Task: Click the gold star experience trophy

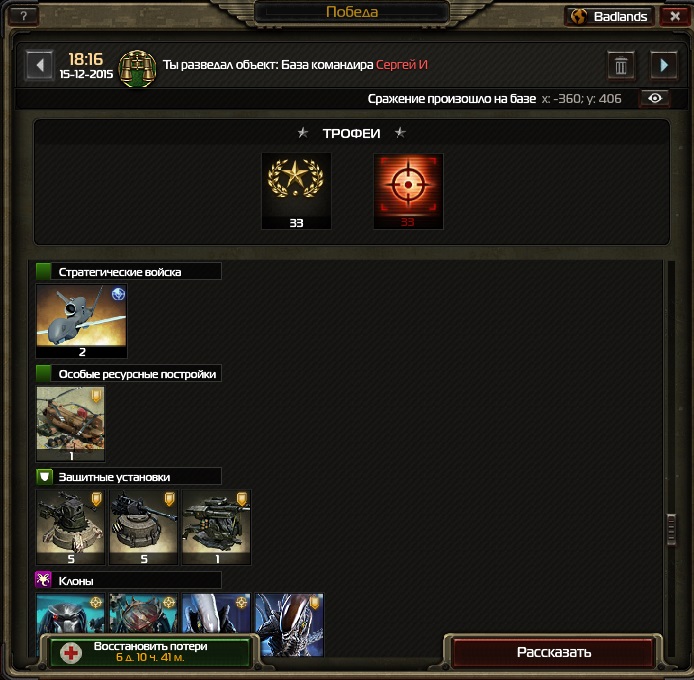Action: click(x=296, y=191)
